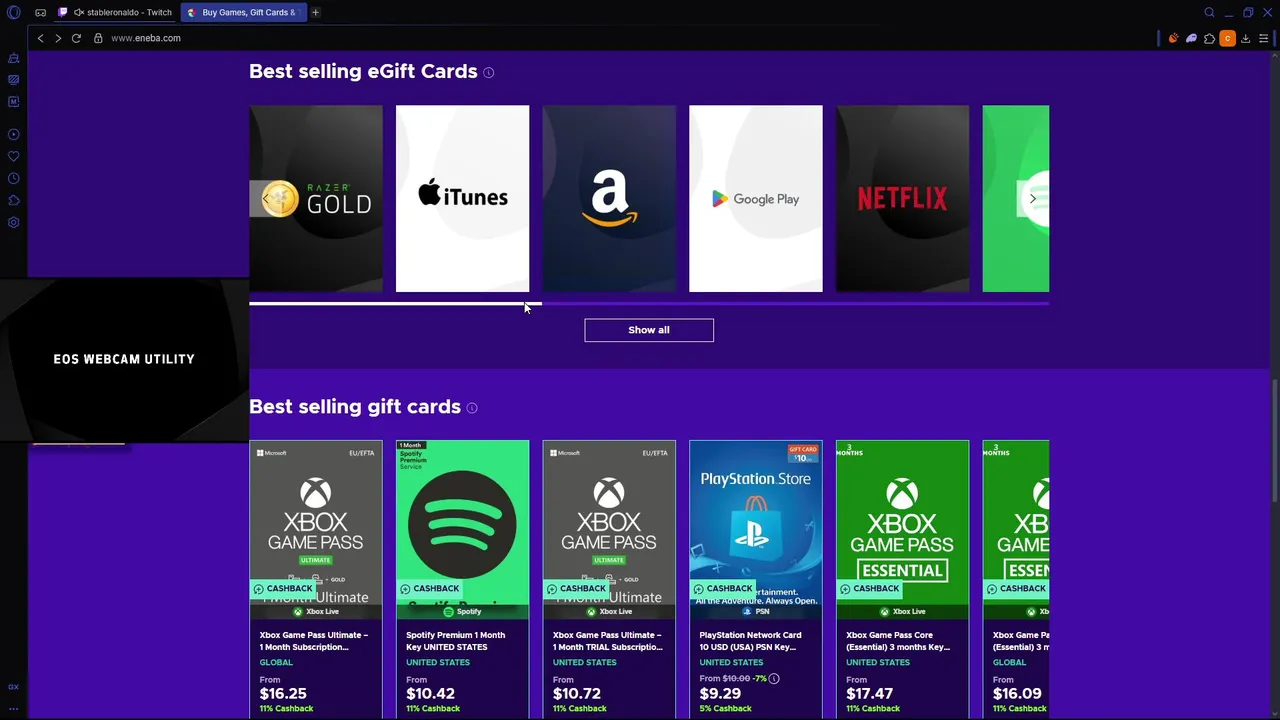
Task: Show previous eGift cards with left arrow
Action: 265,198
